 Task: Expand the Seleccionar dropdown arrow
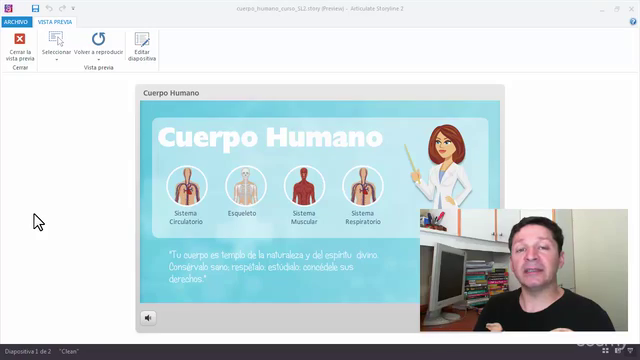pos(57,60)
